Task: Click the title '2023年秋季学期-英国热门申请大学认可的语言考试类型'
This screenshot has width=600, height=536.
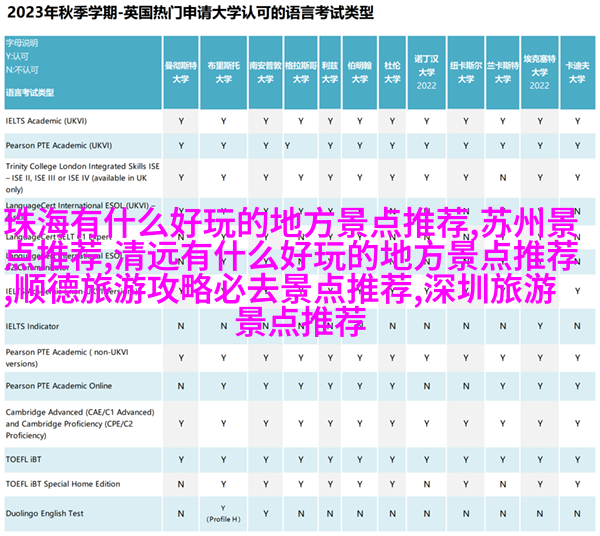Action: [x=190, y=13]
